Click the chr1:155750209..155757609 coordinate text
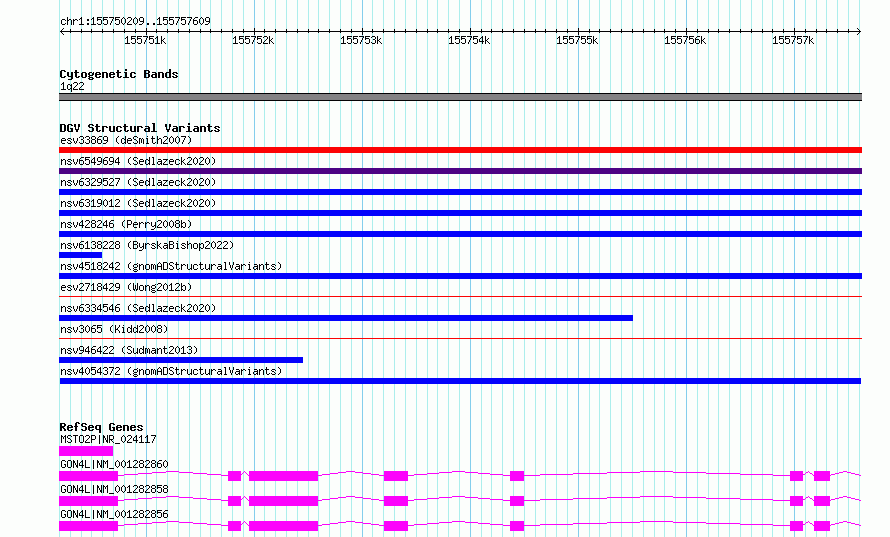This screenshot has width=890, height=537. [135, 21]
